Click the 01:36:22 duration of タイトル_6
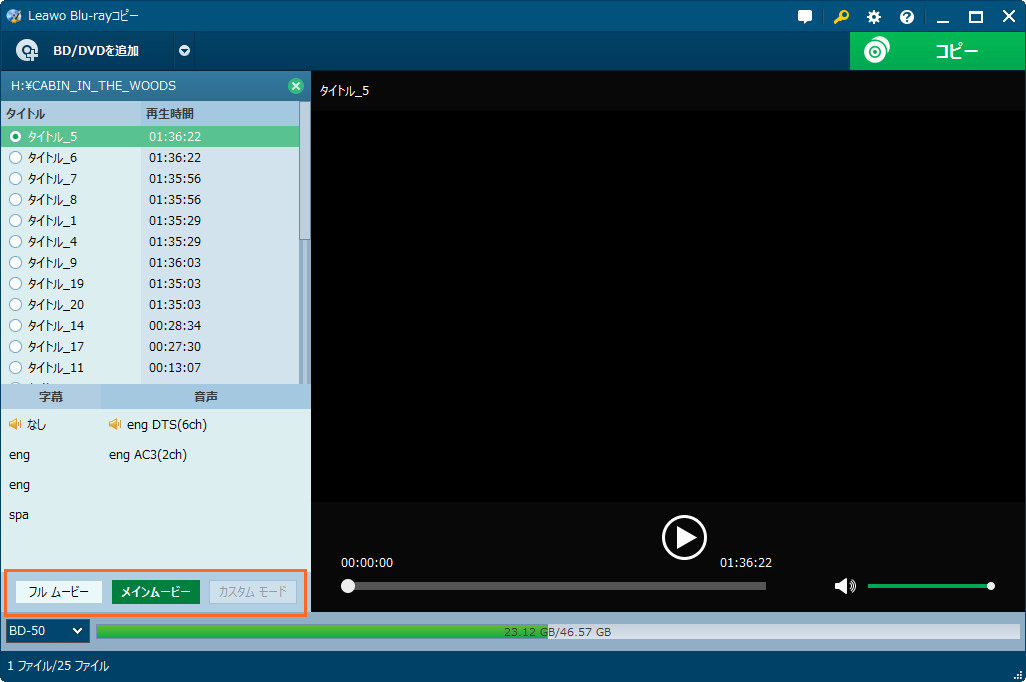 pos(175,158)
